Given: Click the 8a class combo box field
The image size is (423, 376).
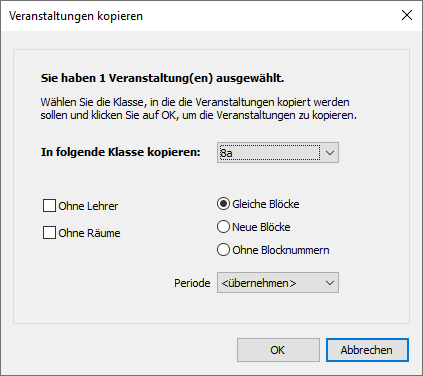Looking at the screenshot, I should [x=278, y=153].
